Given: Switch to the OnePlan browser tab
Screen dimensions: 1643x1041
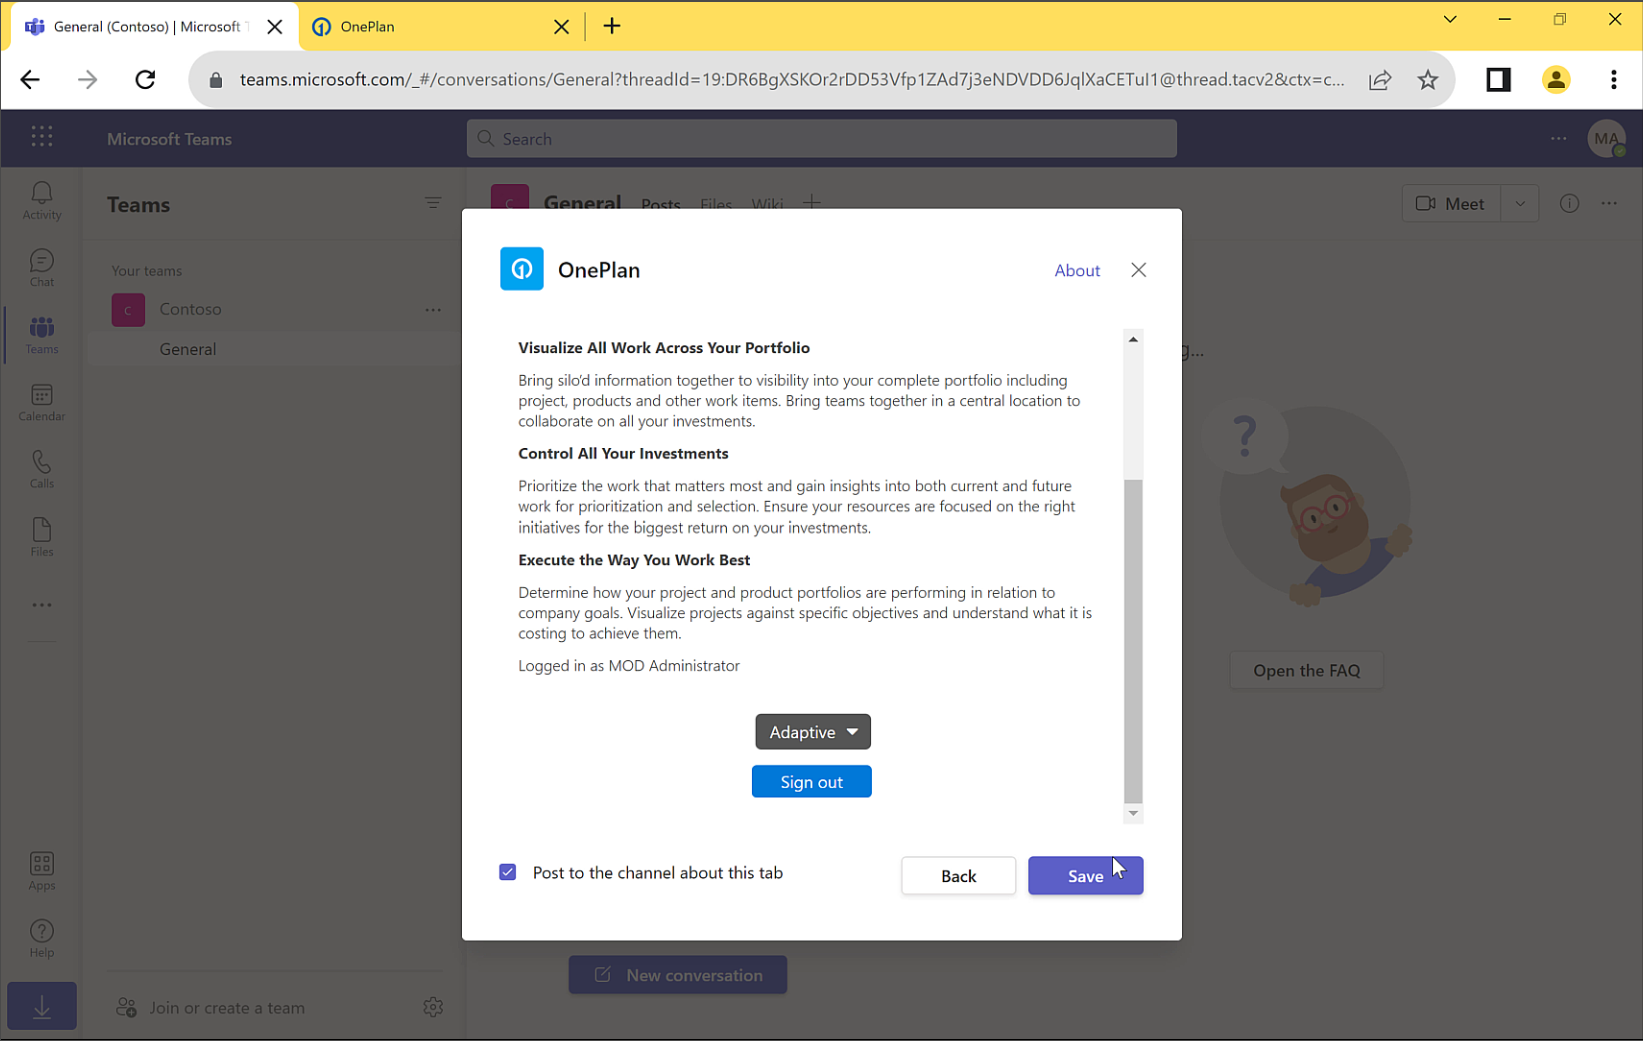Looking at the screenshot, I should pos(430,27).
